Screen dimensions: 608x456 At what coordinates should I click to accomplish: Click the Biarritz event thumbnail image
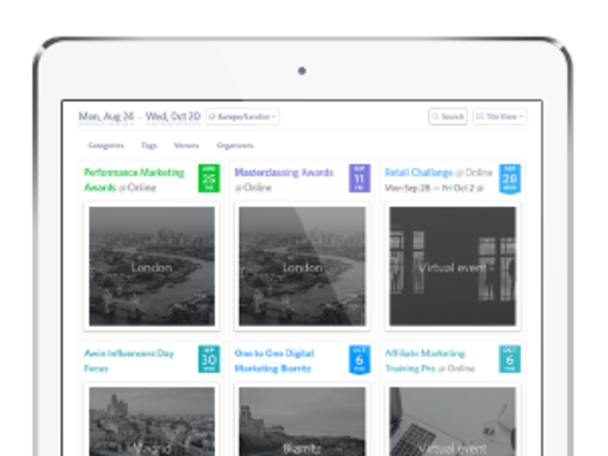click(301, 422)
